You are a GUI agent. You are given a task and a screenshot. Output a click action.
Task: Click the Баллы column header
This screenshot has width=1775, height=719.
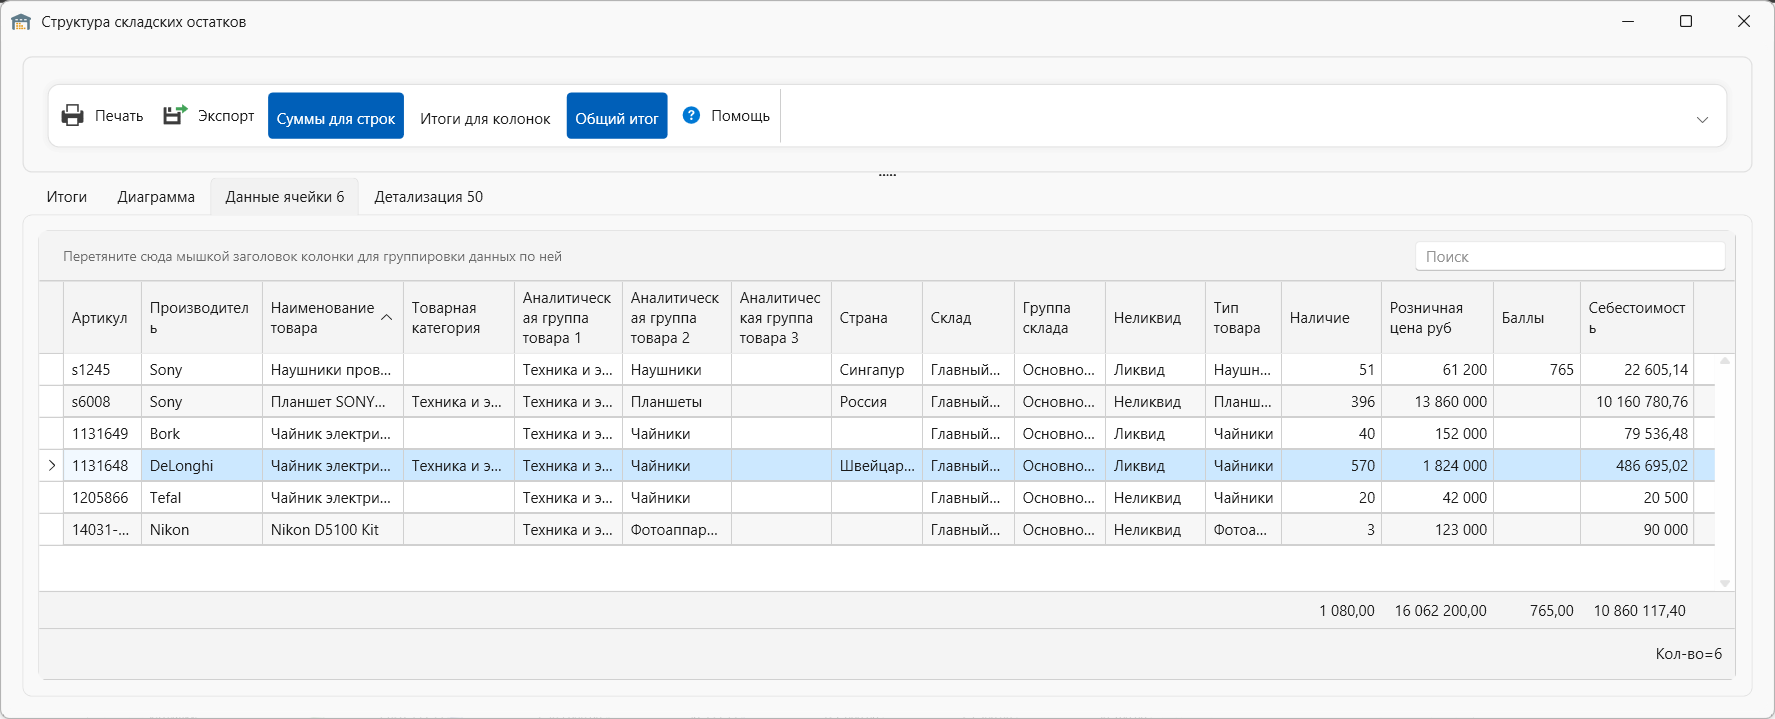[x=1537, y=318]
